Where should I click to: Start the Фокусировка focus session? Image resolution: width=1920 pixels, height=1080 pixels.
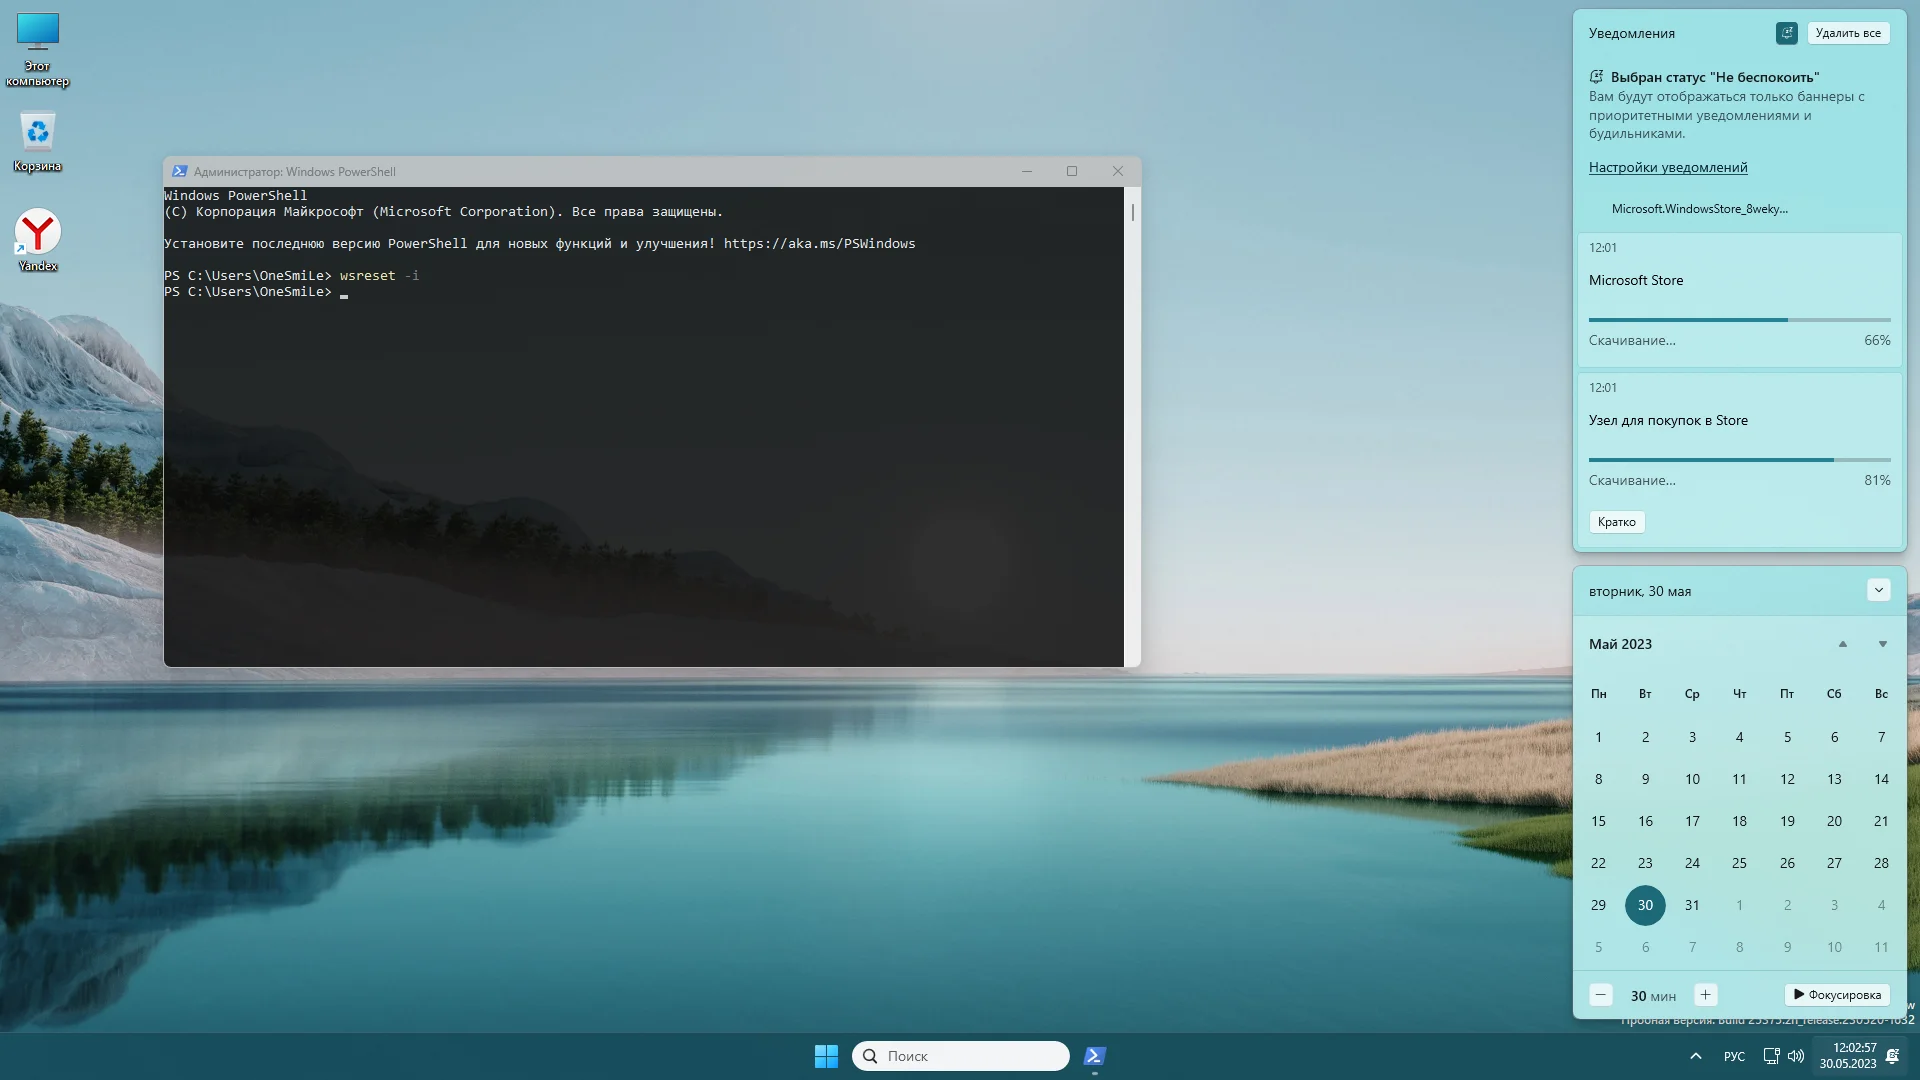click(x=1837, y=995)
